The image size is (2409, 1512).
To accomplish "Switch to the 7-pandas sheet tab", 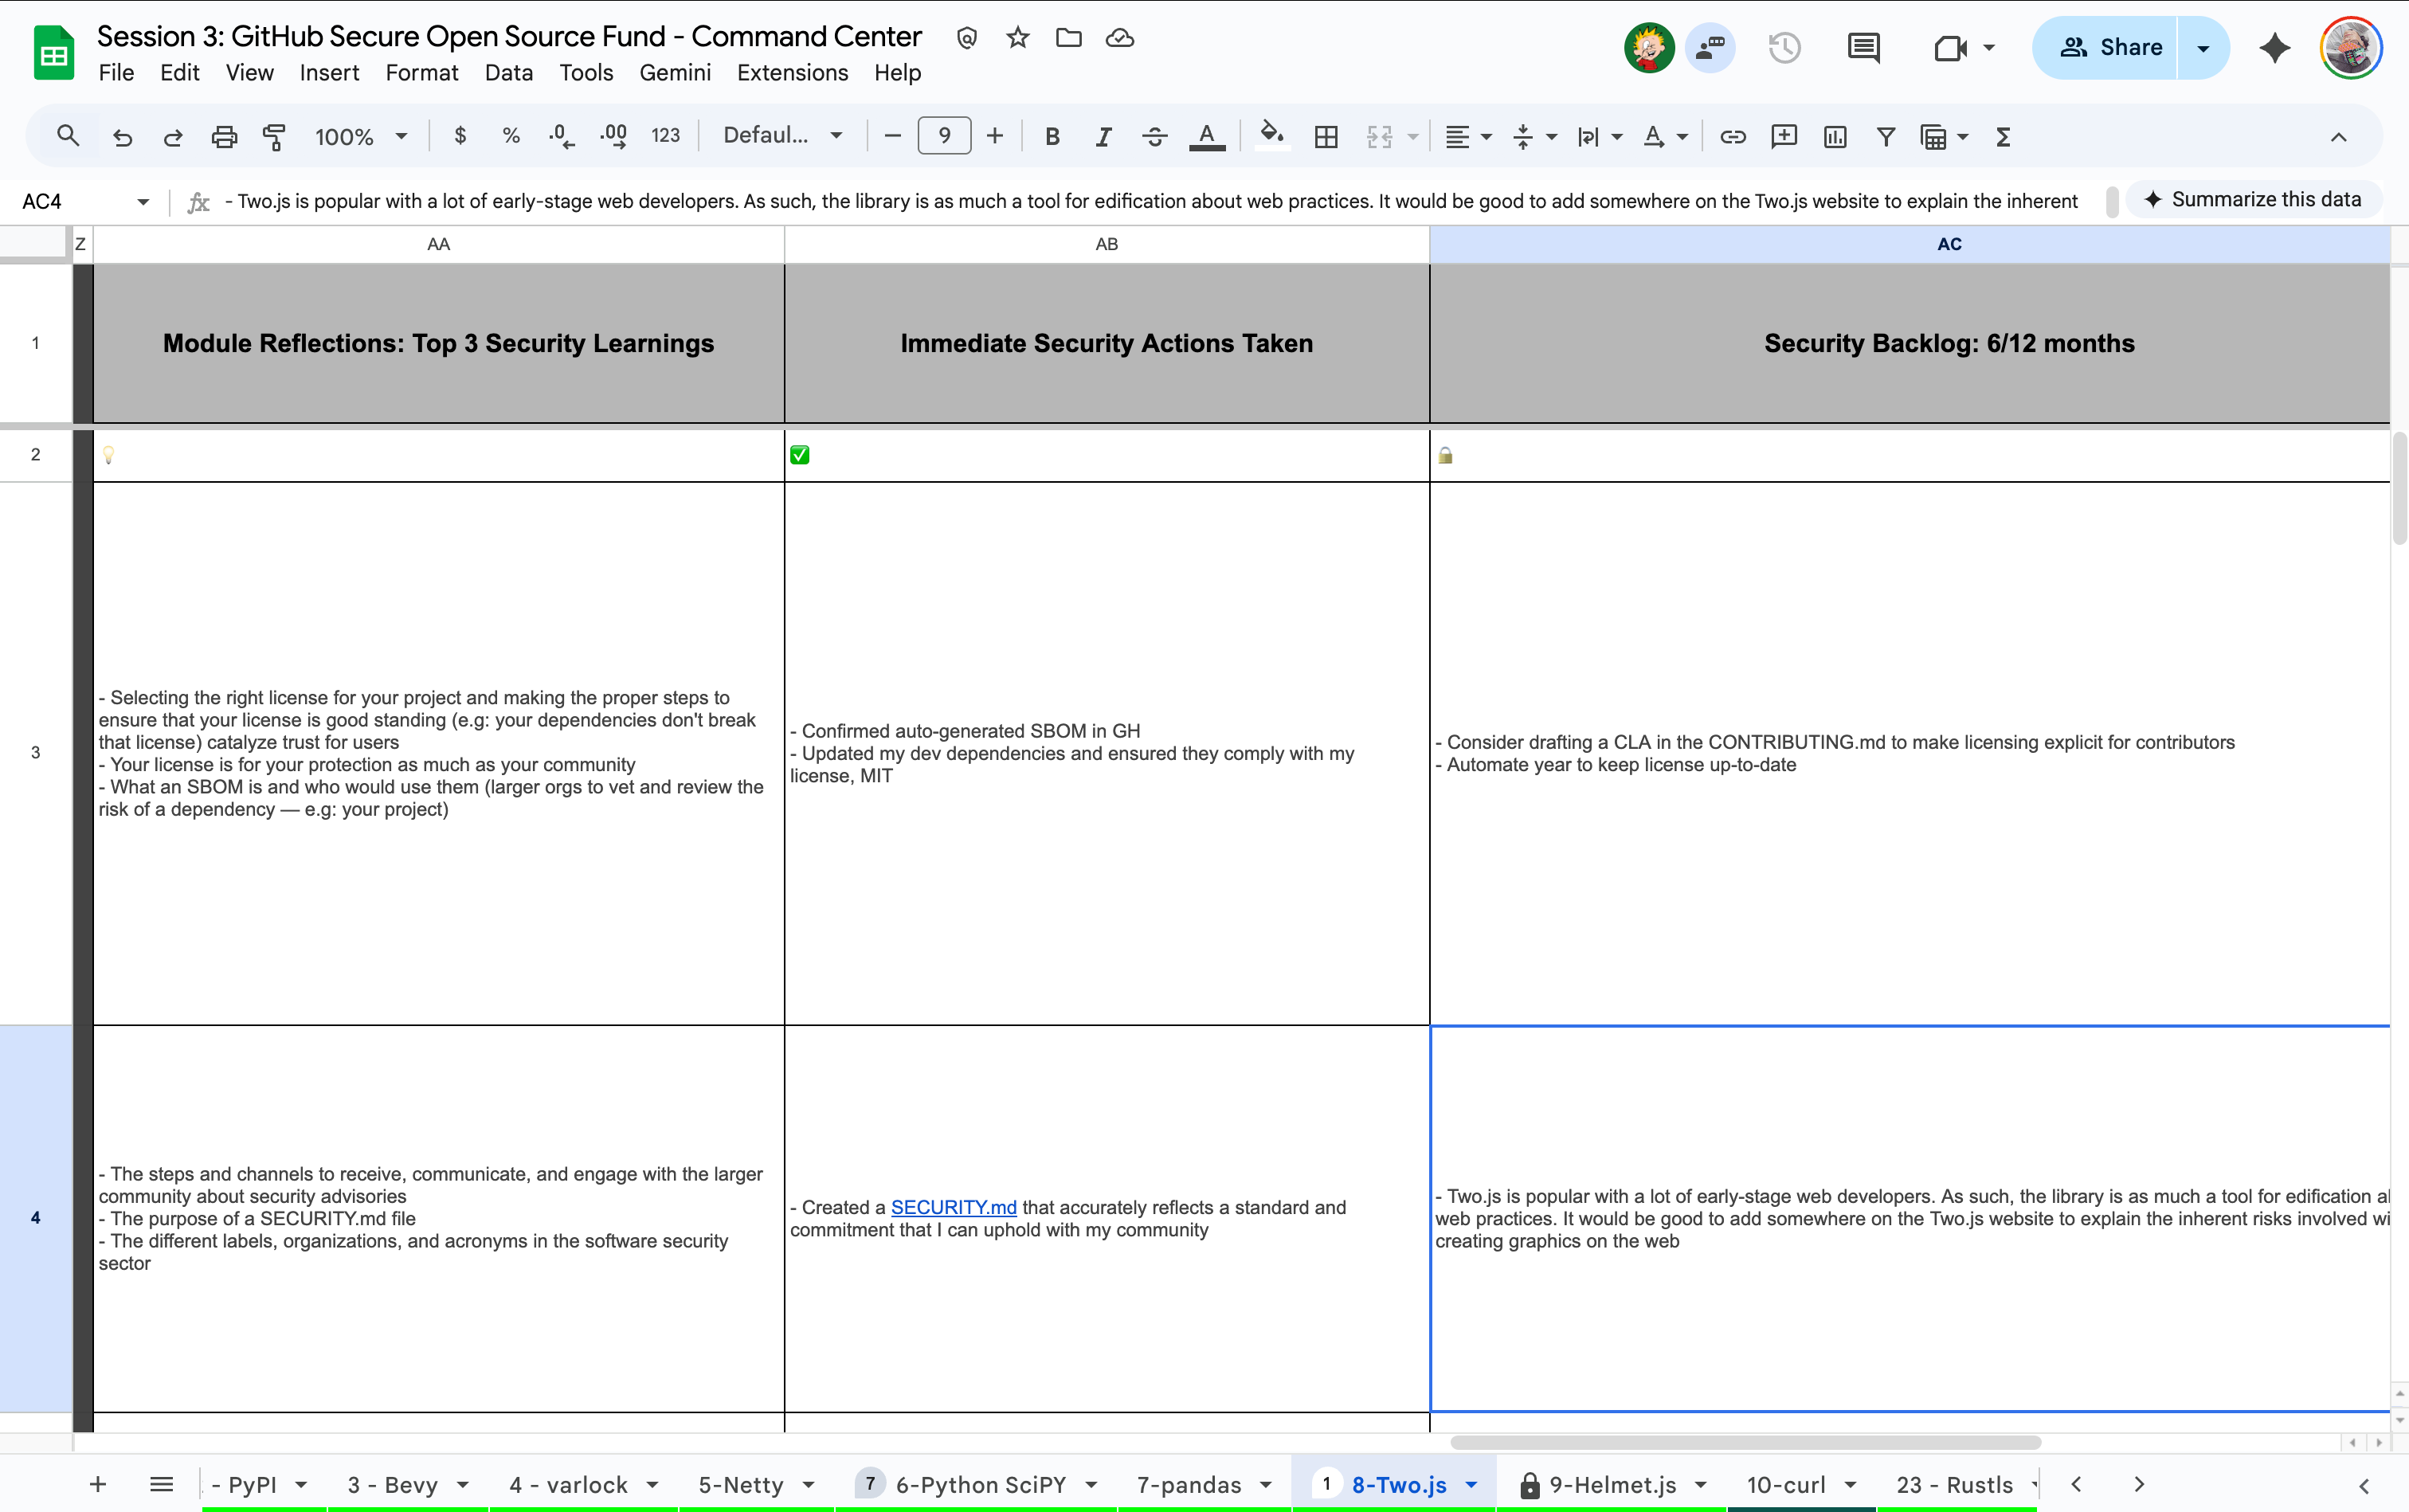I will click(1188, 1485).
